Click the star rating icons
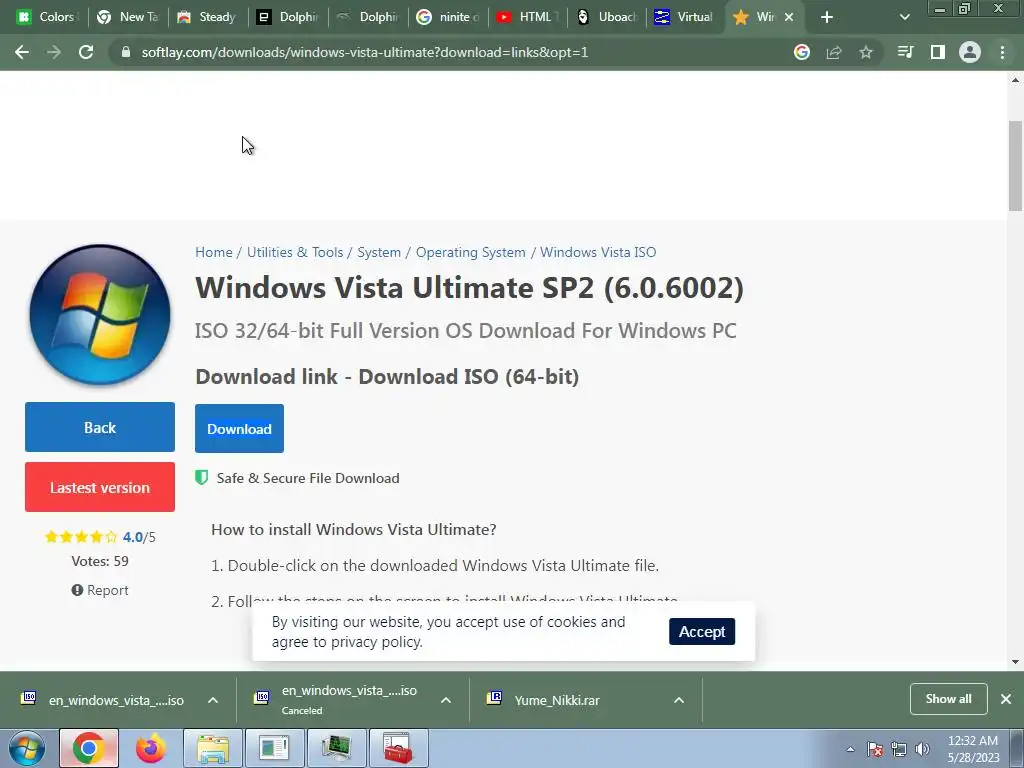This screenshot has width=1024, height=768. coord(81,537)
